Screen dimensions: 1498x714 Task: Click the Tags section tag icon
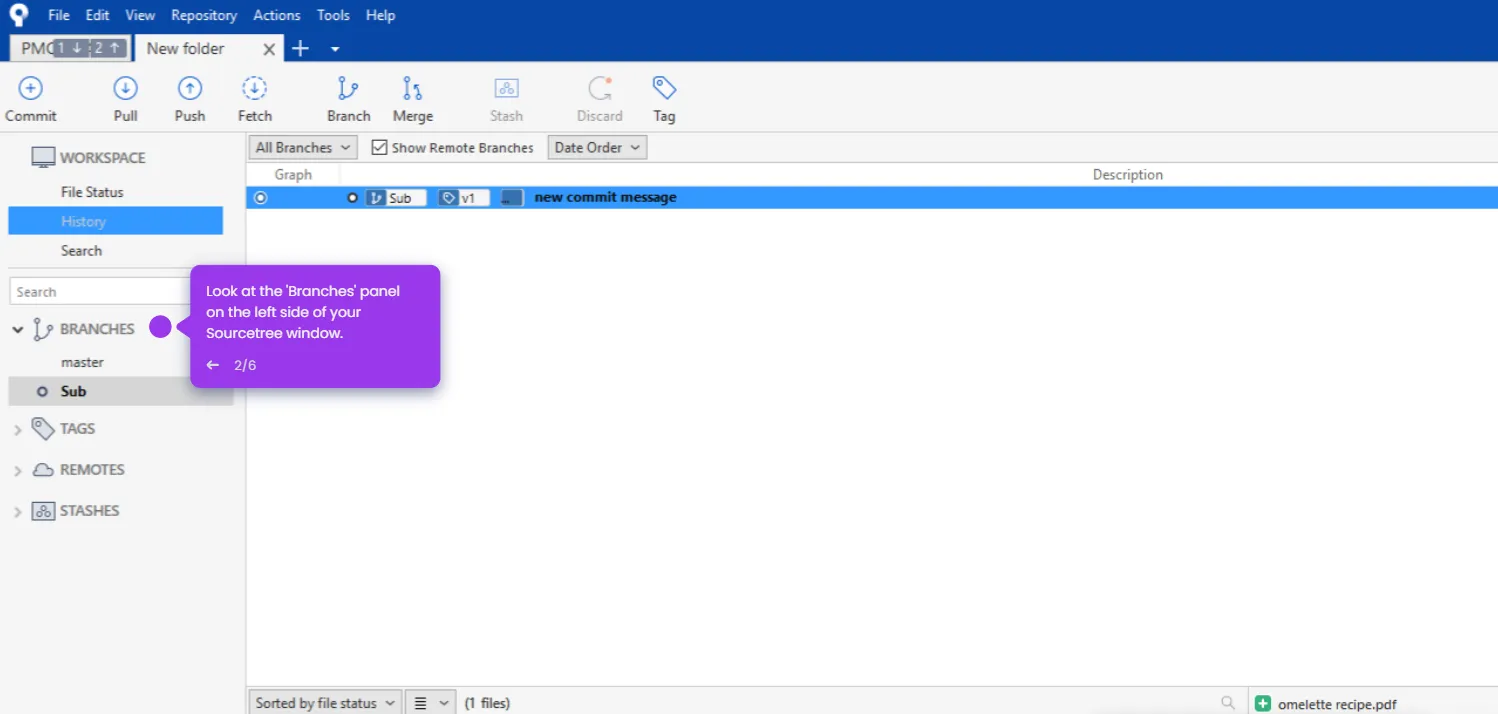43,428
